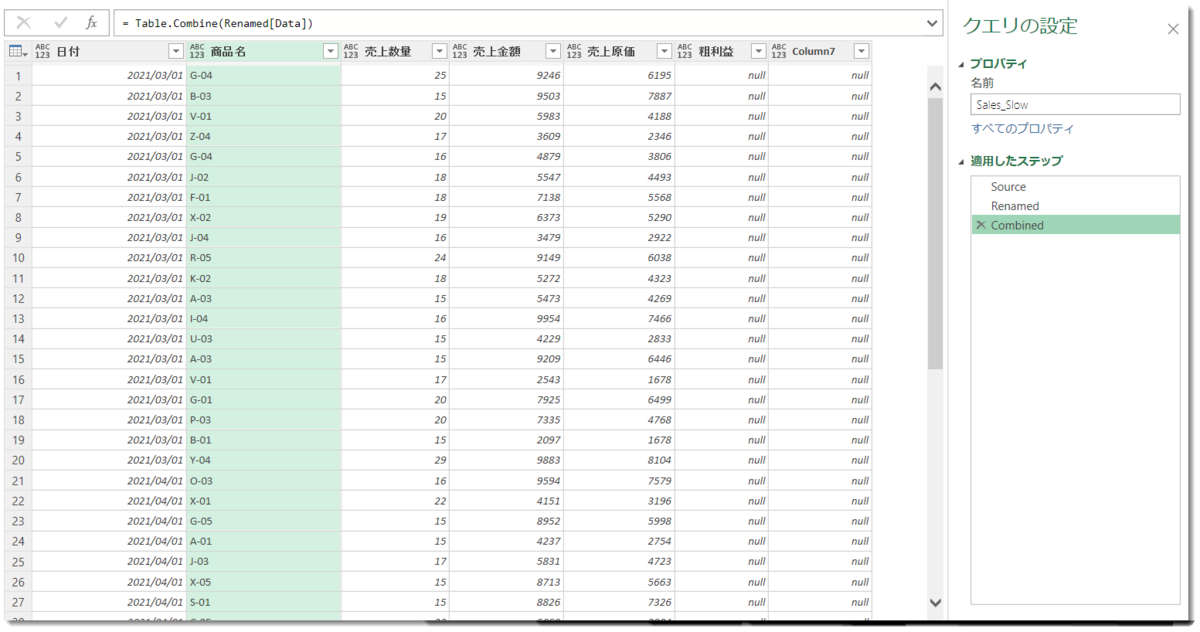Select row number 1

click(18, 75)
